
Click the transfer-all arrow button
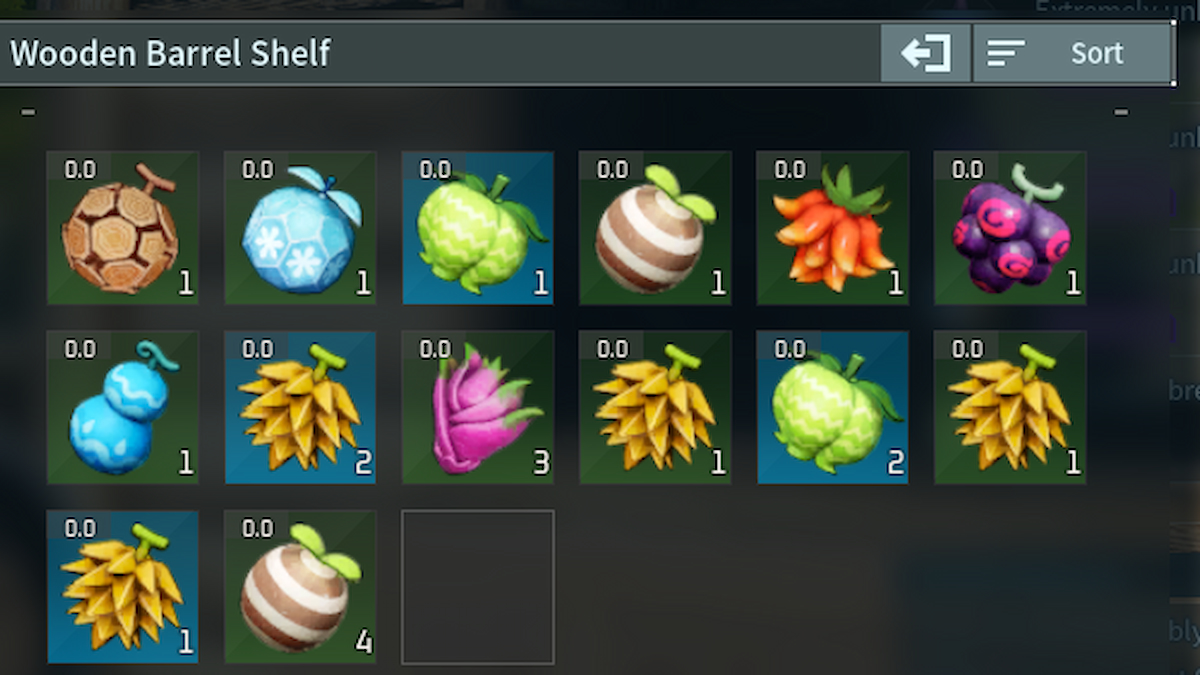tap(925, 53)
